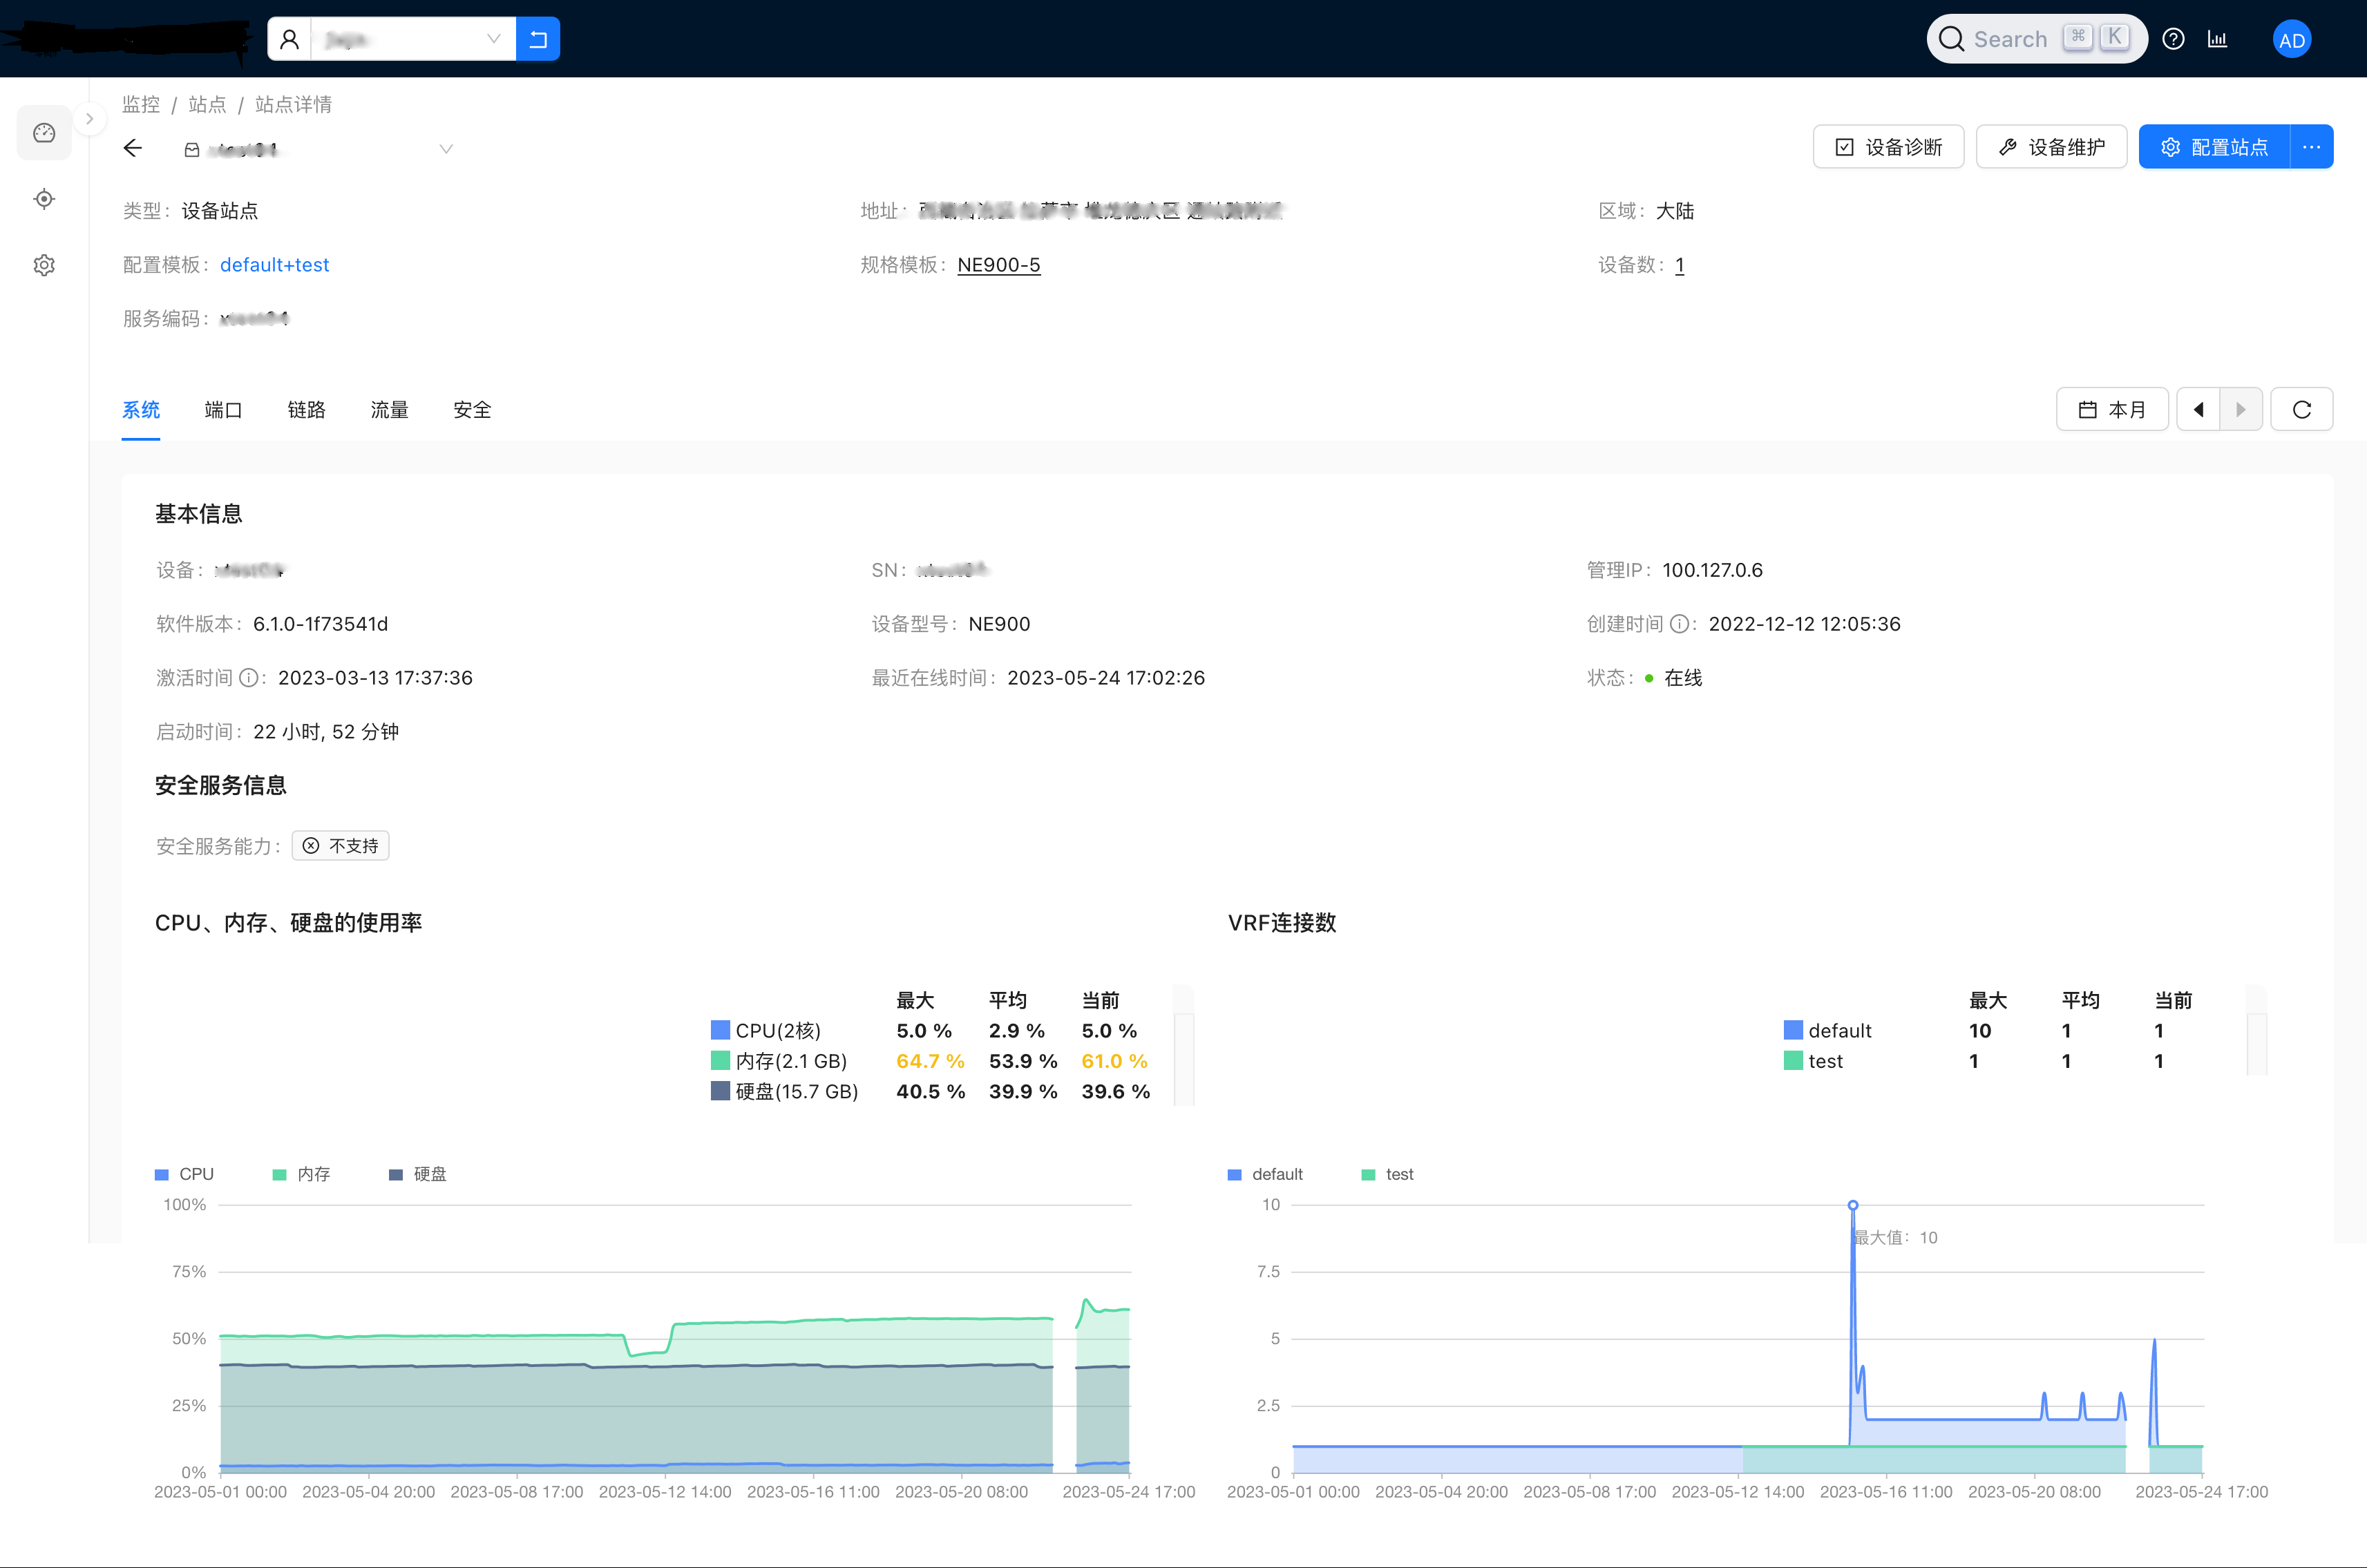Refresh the charts with reload icon
Screen dimensions: 2367x1568
click(2302, 409)
